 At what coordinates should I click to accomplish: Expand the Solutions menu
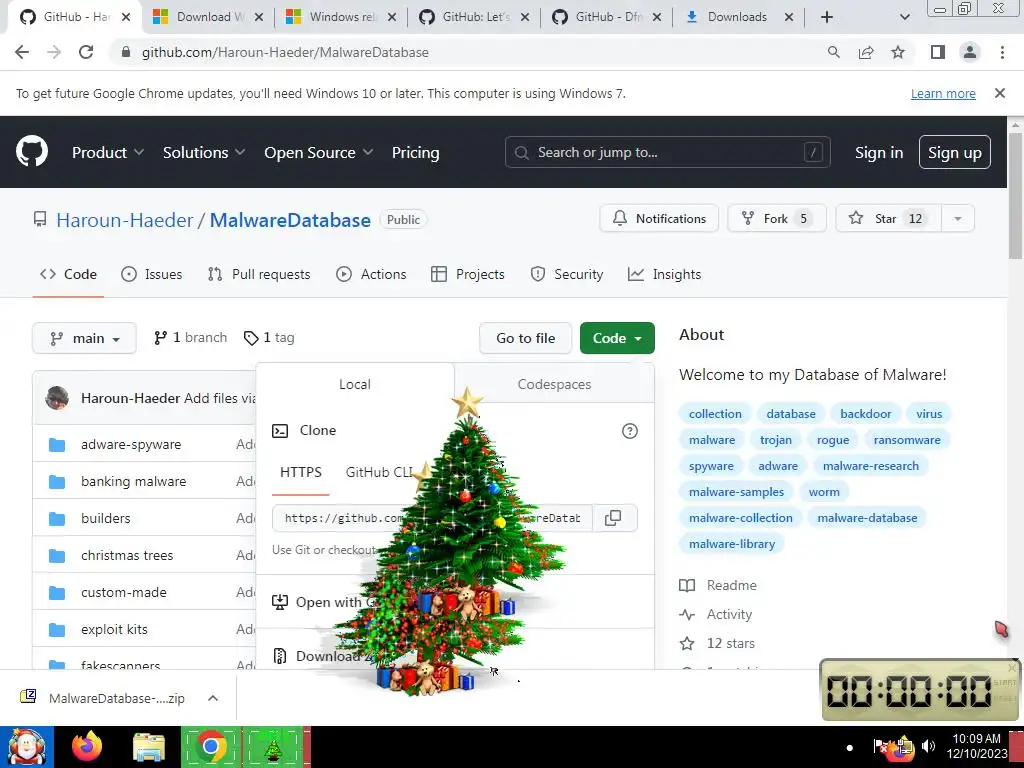pyautogui.click(x=204, y=152)
